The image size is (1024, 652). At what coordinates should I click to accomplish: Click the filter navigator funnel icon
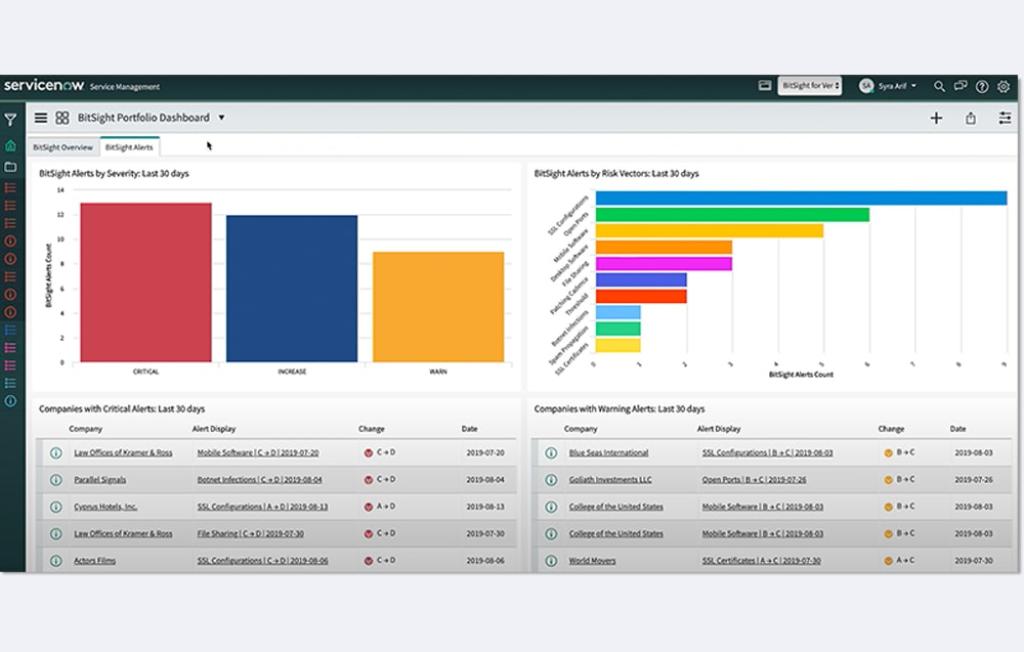point(10,119)
